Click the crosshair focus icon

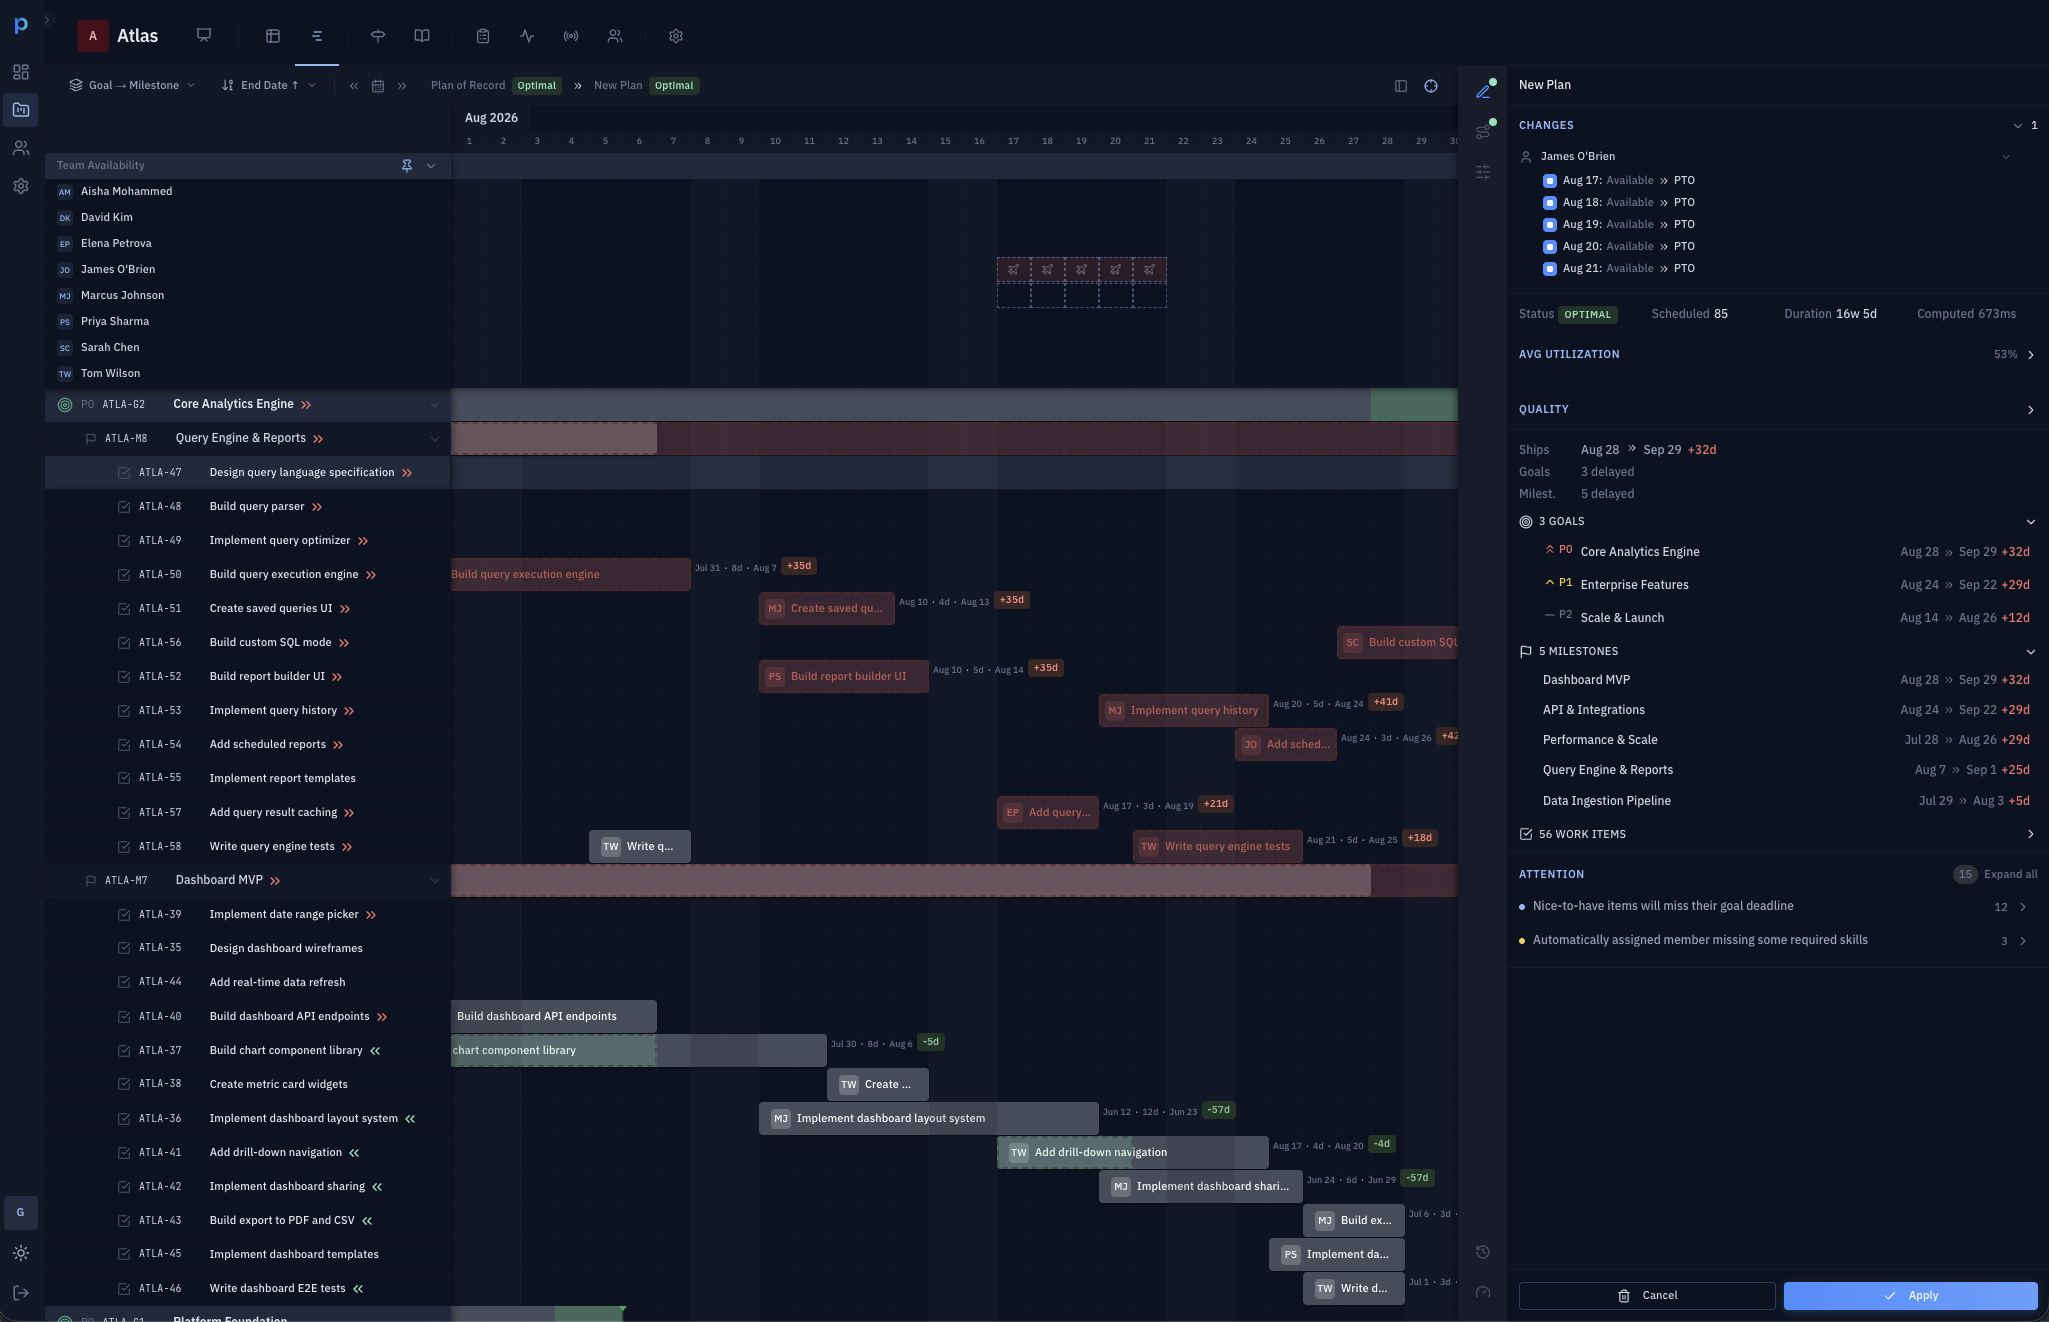point(1431,86)
